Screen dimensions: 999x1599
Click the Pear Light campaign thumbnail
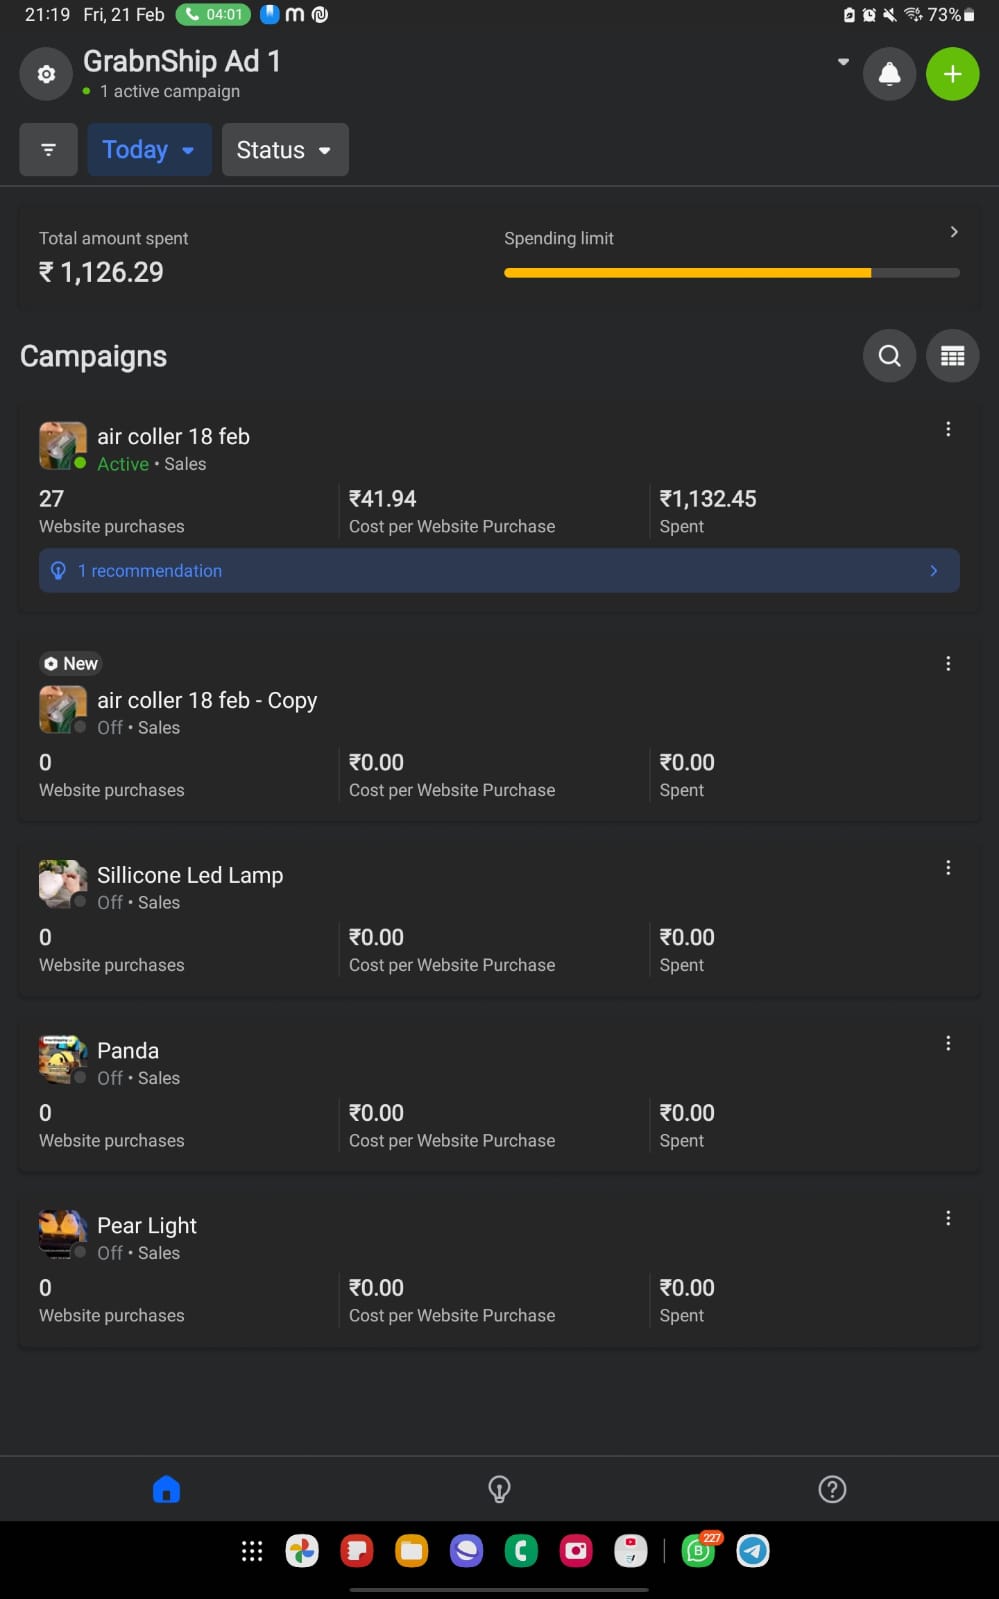[62, 1235]
